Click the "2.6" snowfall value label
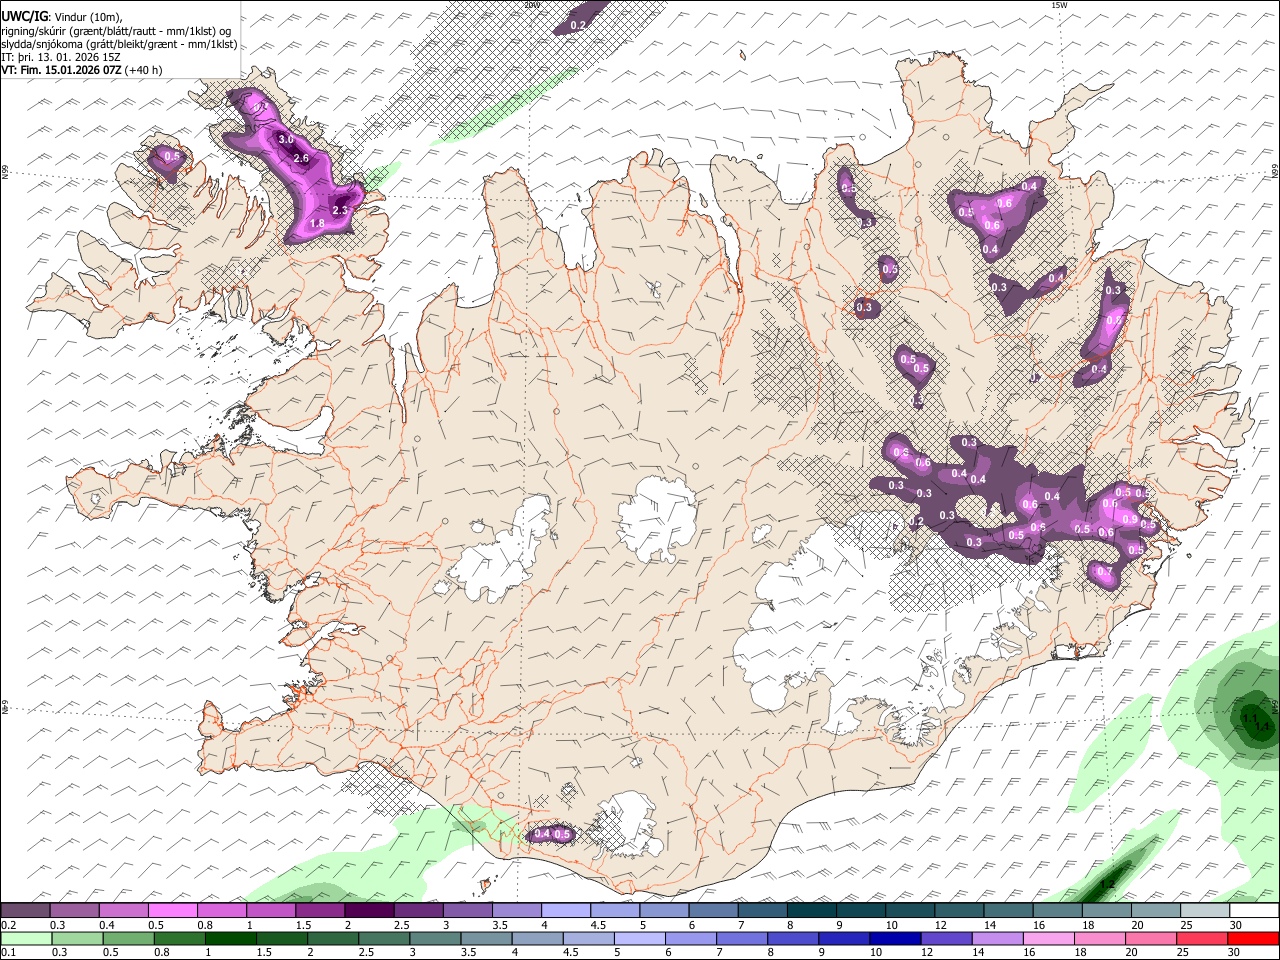Screen dimensions: 1280x960 pyautogui.click(x=300, y=159)
